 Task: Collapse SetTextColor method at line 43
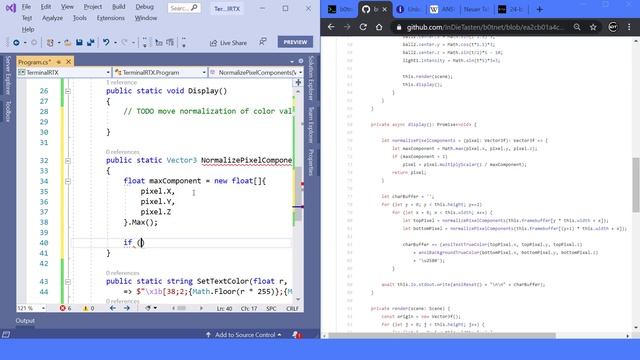pyautogui.click(x=68, y=282)
